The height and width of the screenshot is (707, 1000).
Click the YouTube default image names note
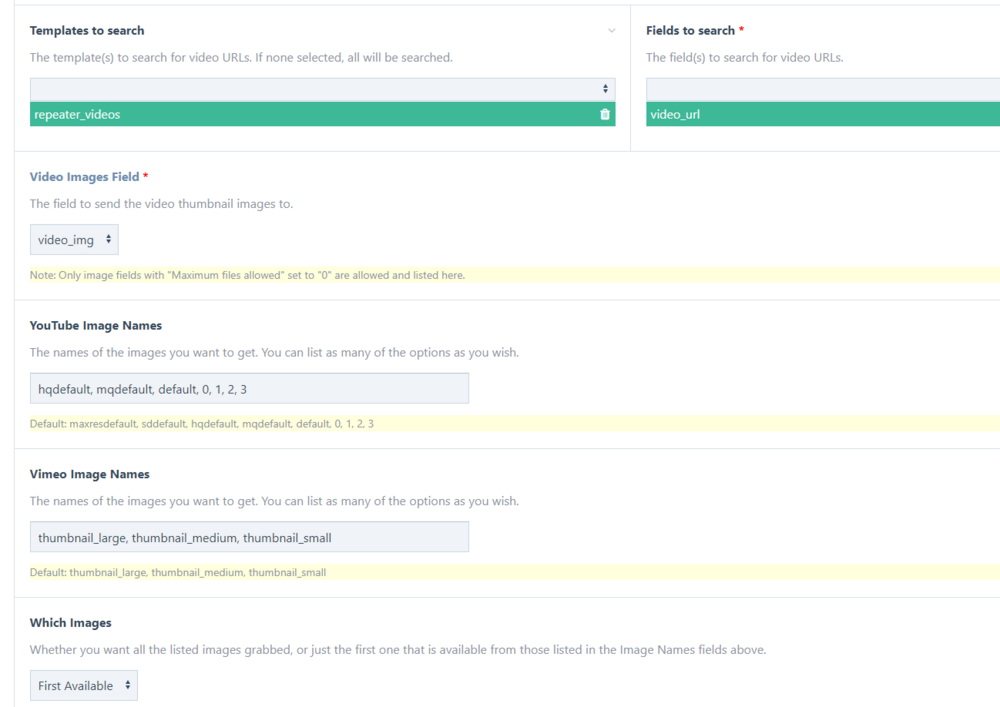pos(202,424)
